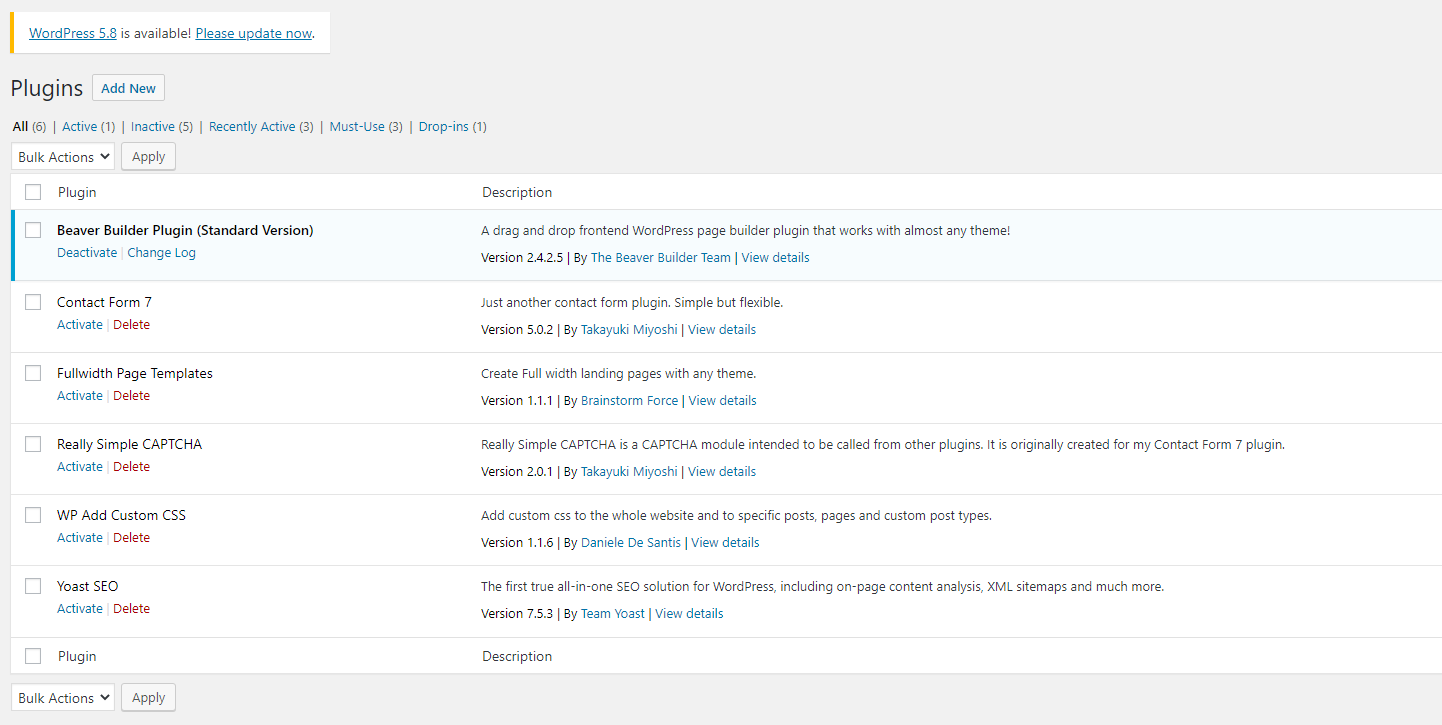View details for WP Add Custom CSS
Image resolution: width=1442 pixels, height=725 pixels.
click(x=725, y=543)
